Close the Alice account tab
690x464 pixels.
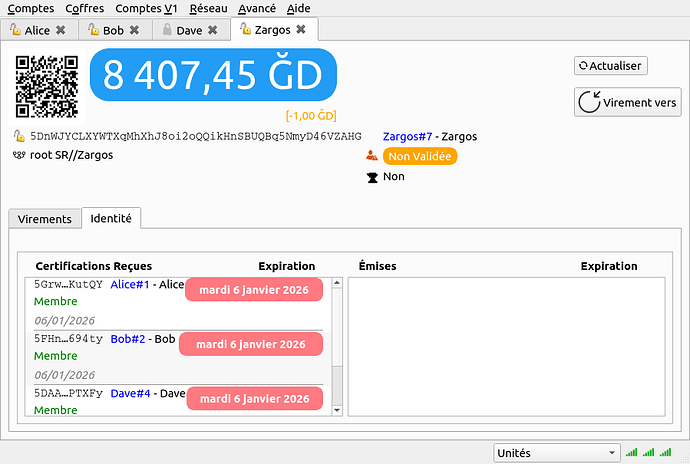click(x=61, y=31)
